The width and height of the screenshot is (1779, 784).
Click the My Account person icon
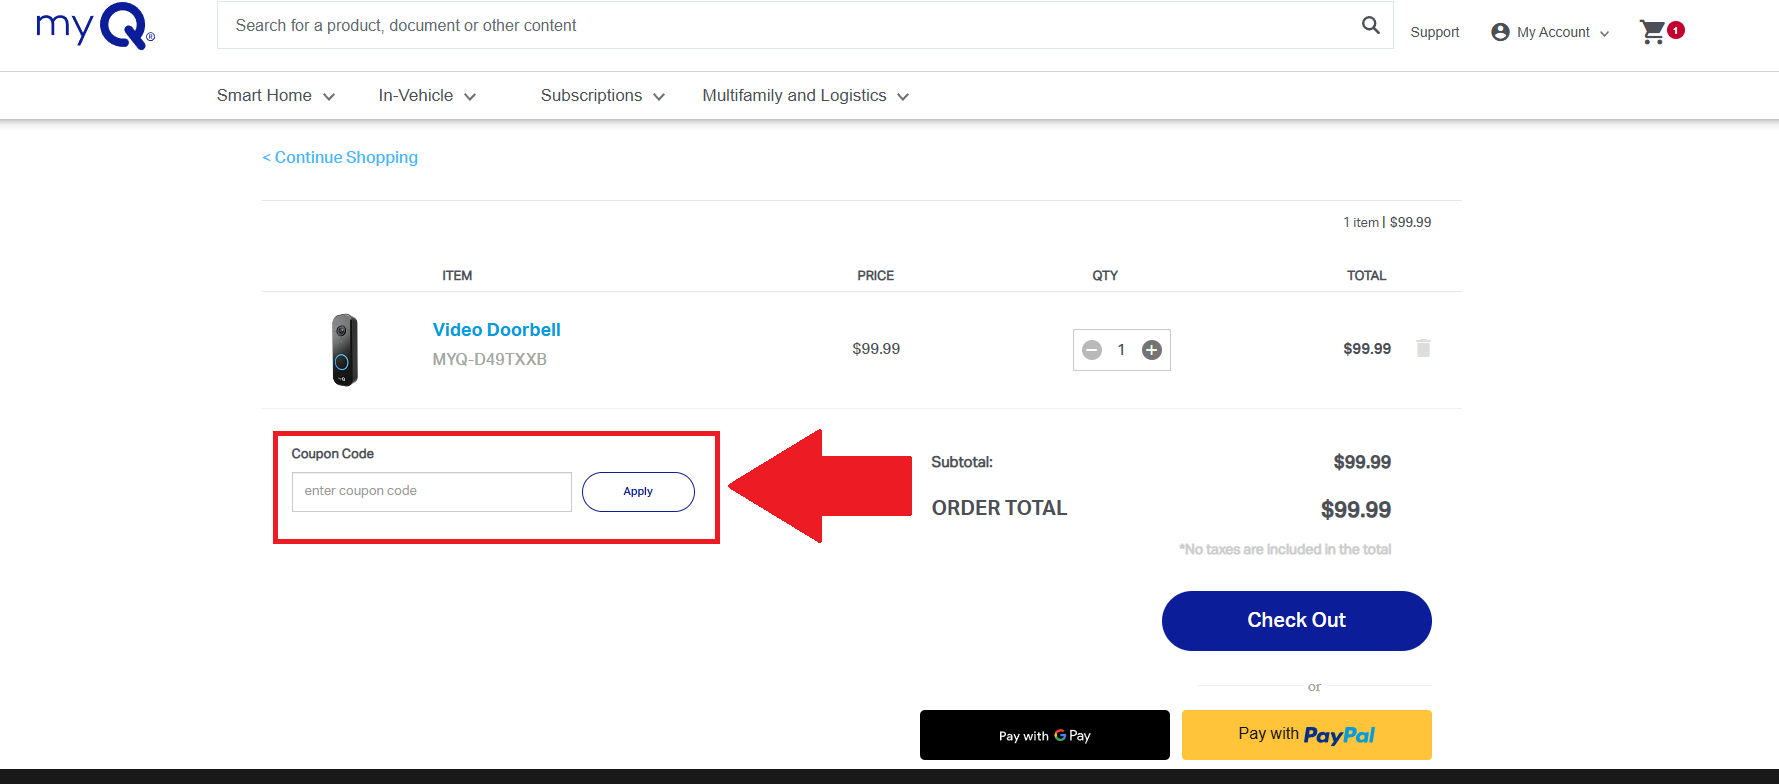(1499, 31)
